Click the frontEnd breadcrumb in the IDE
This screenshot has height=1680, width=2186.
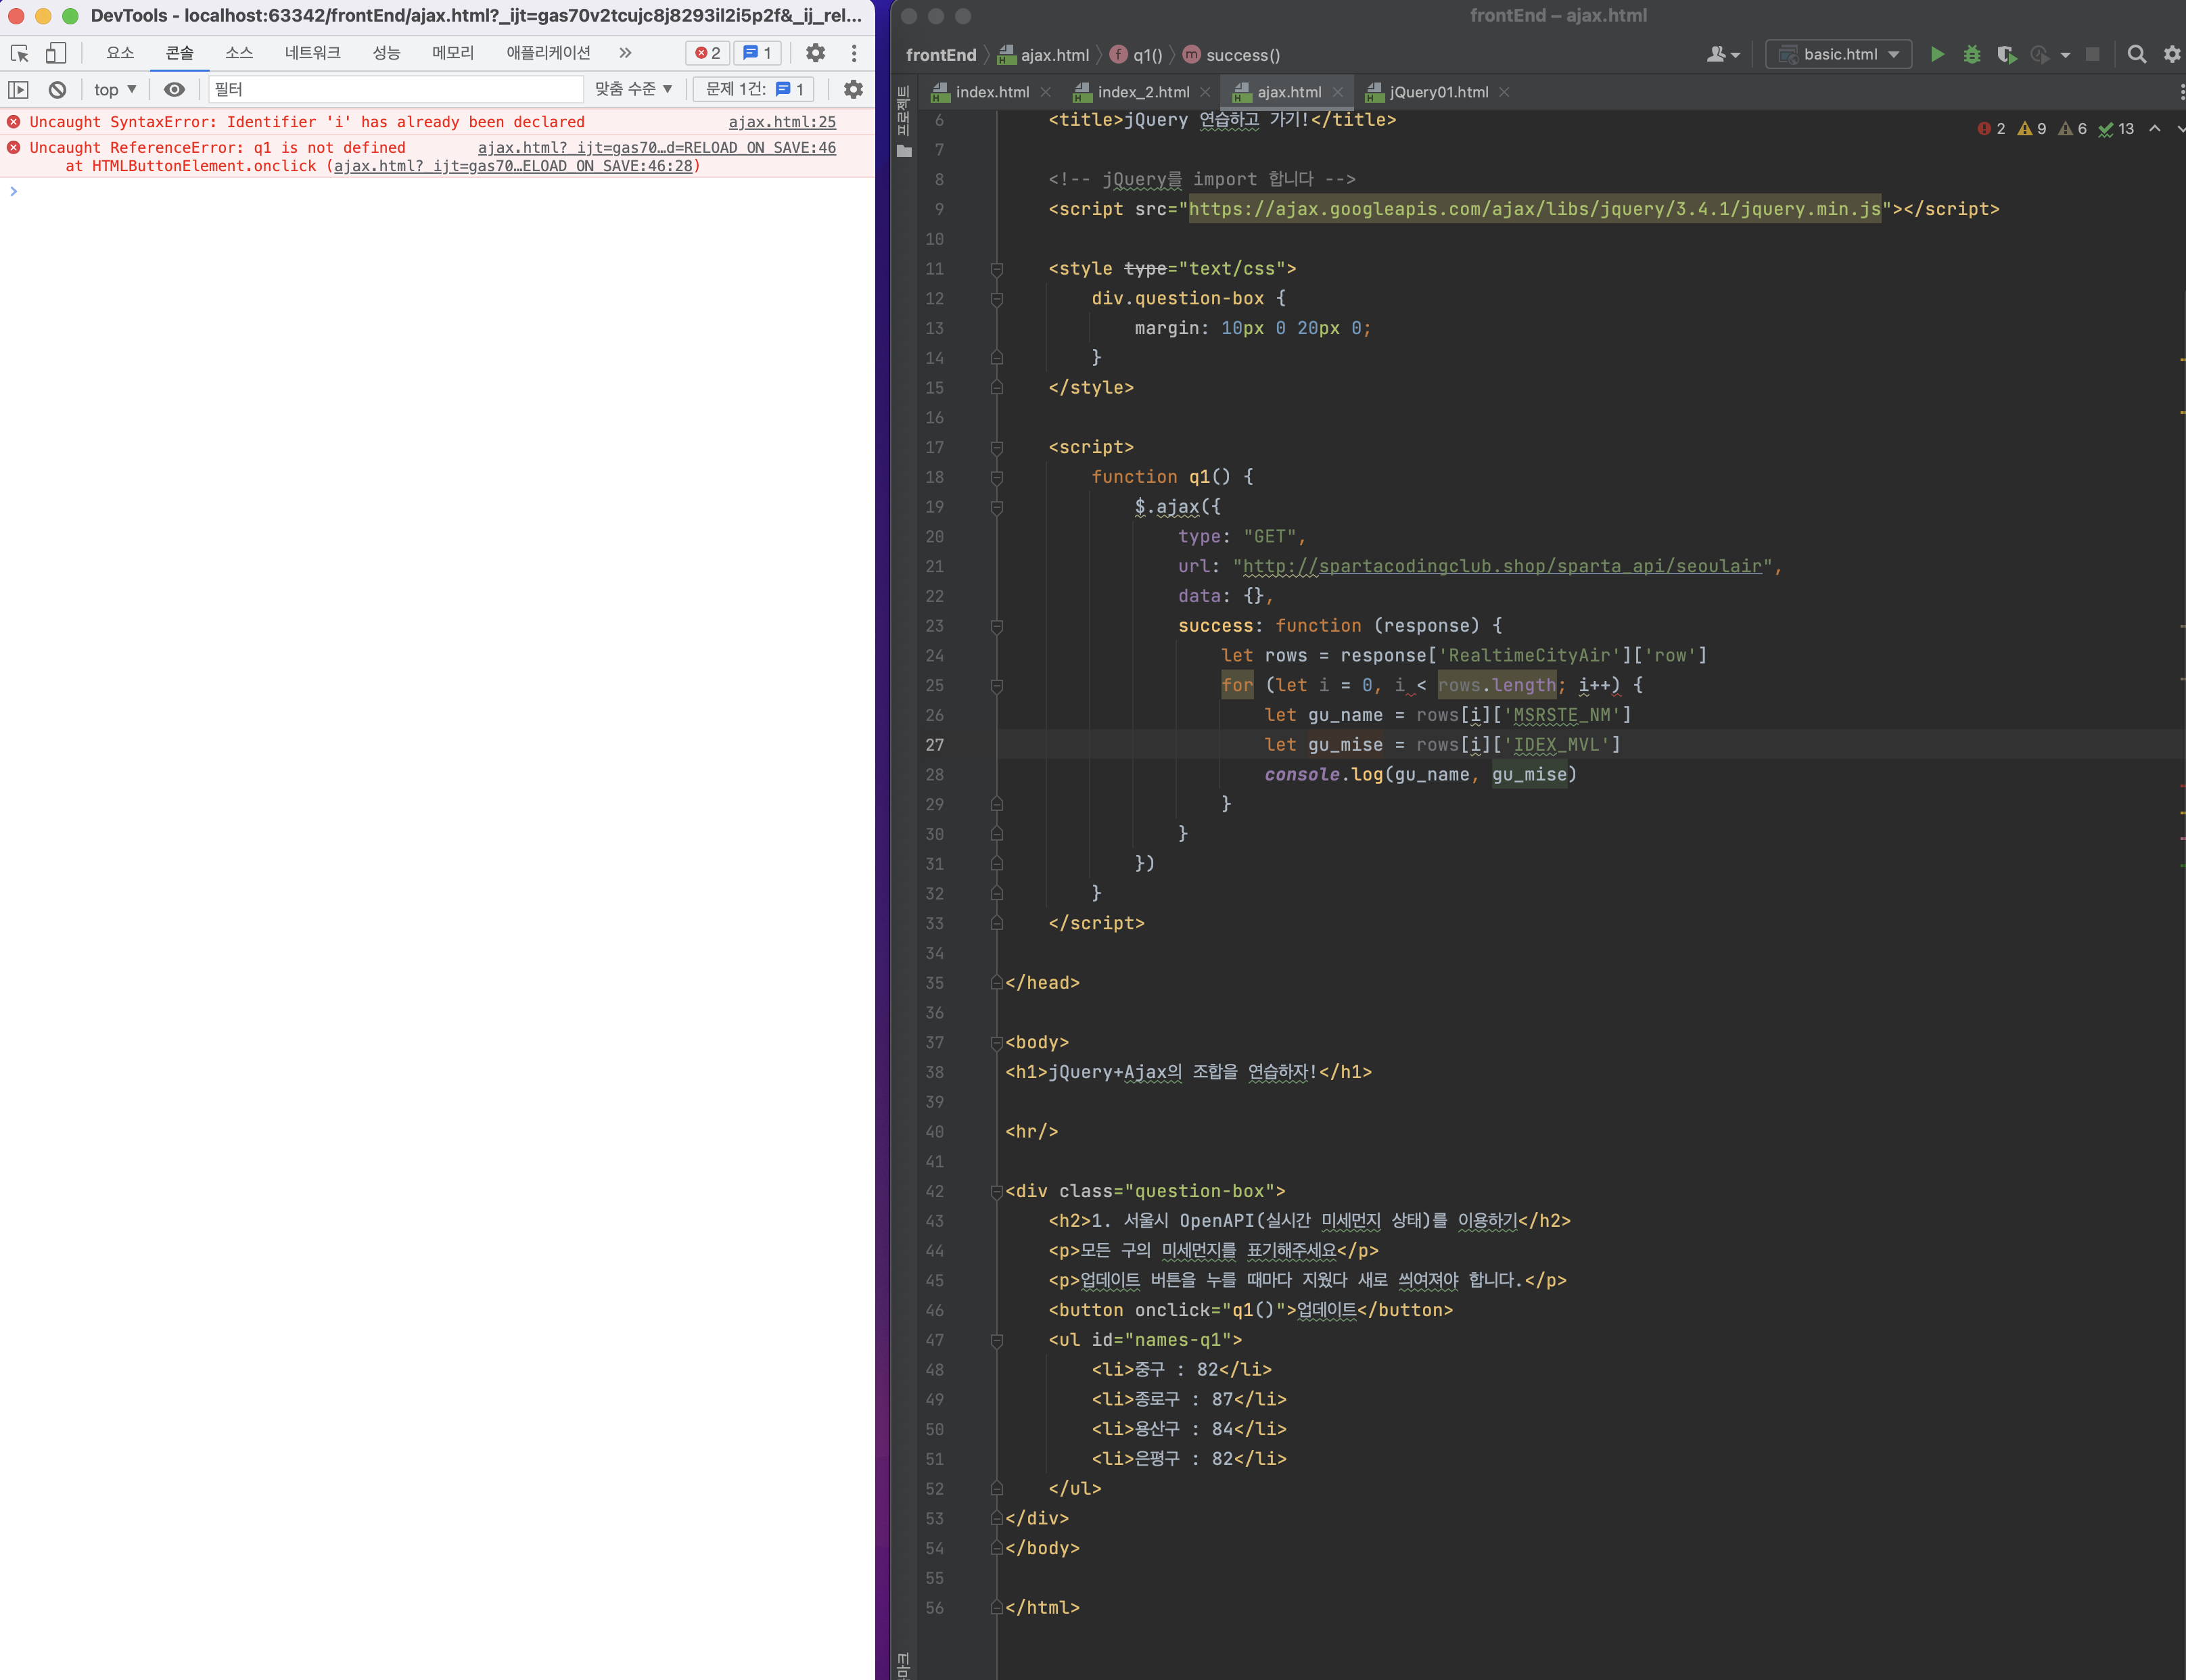coord(941,55)
